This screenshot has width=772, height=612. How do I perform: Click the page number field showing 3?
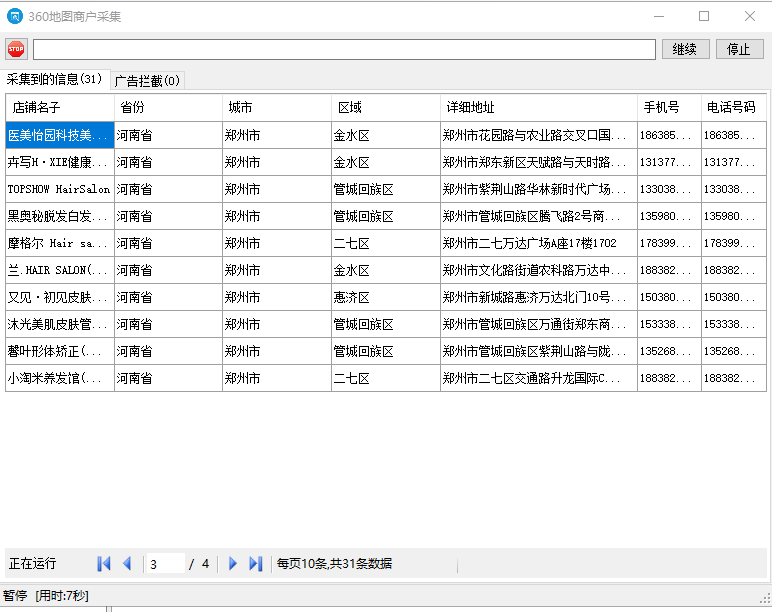[x=166, y=564]
